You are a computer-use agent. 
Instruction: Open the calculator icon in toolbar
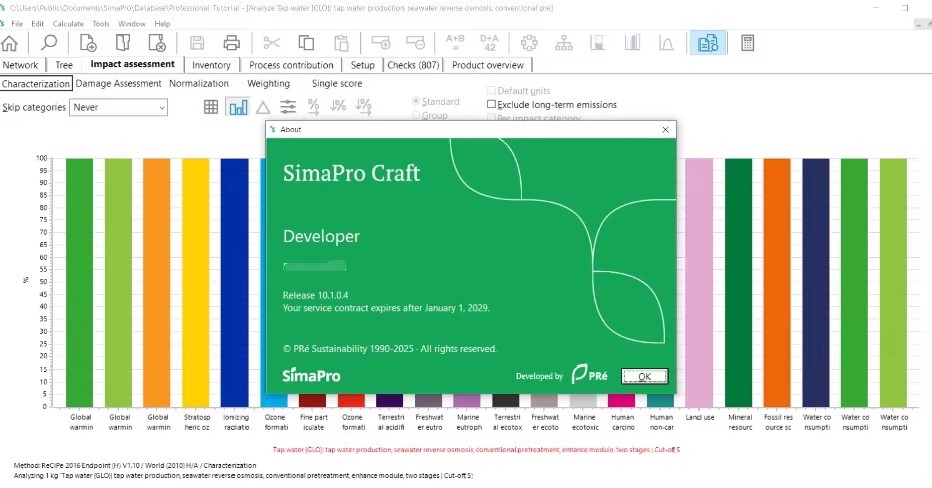[747, 43]
